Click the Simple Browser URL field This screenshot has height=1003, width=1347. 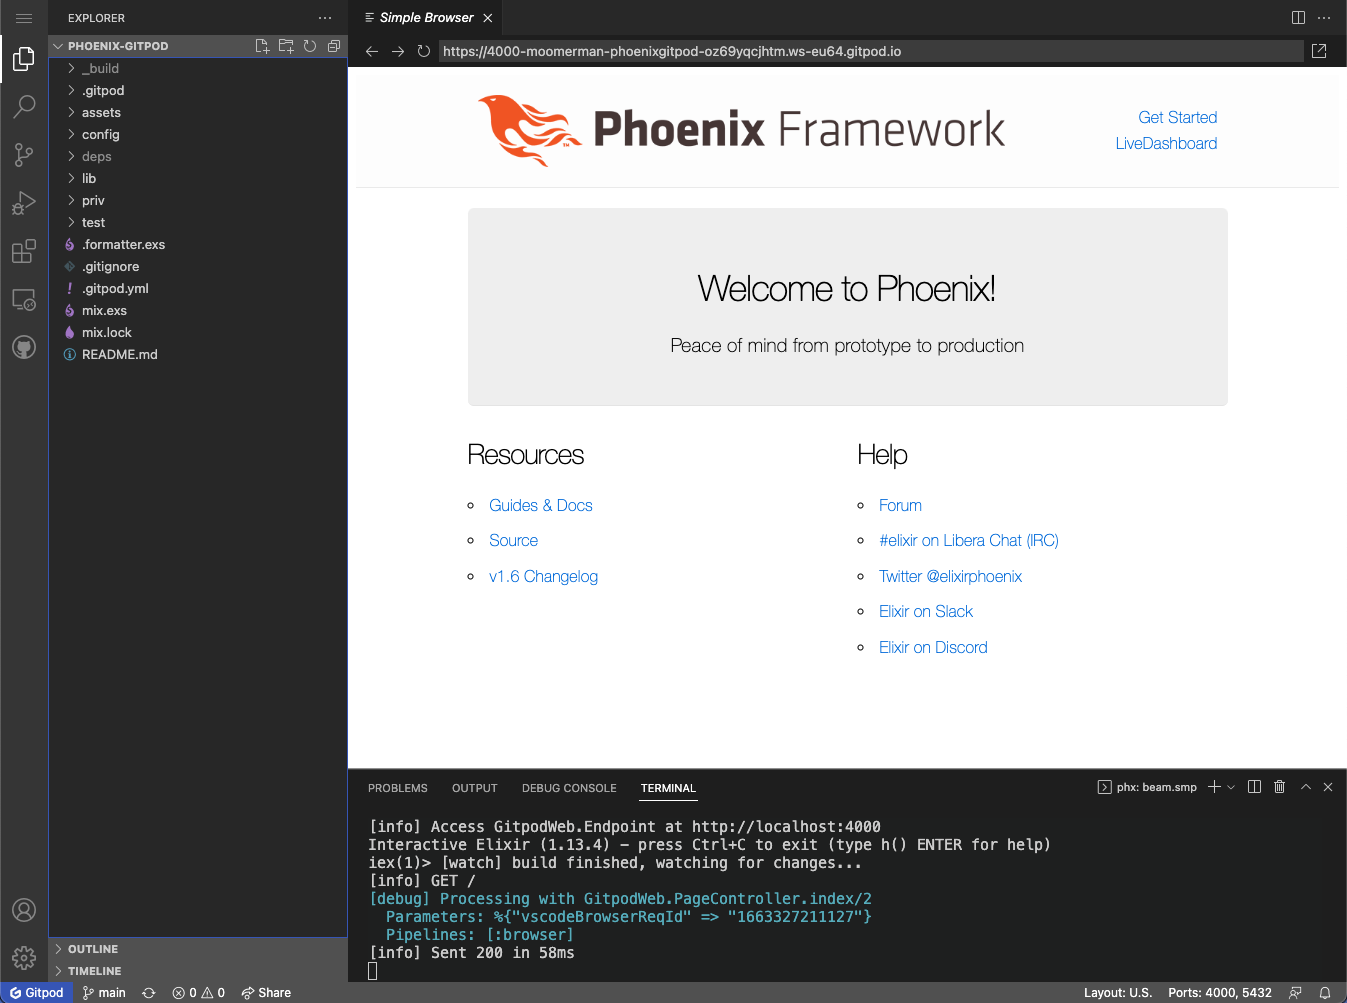pos(870,51)
